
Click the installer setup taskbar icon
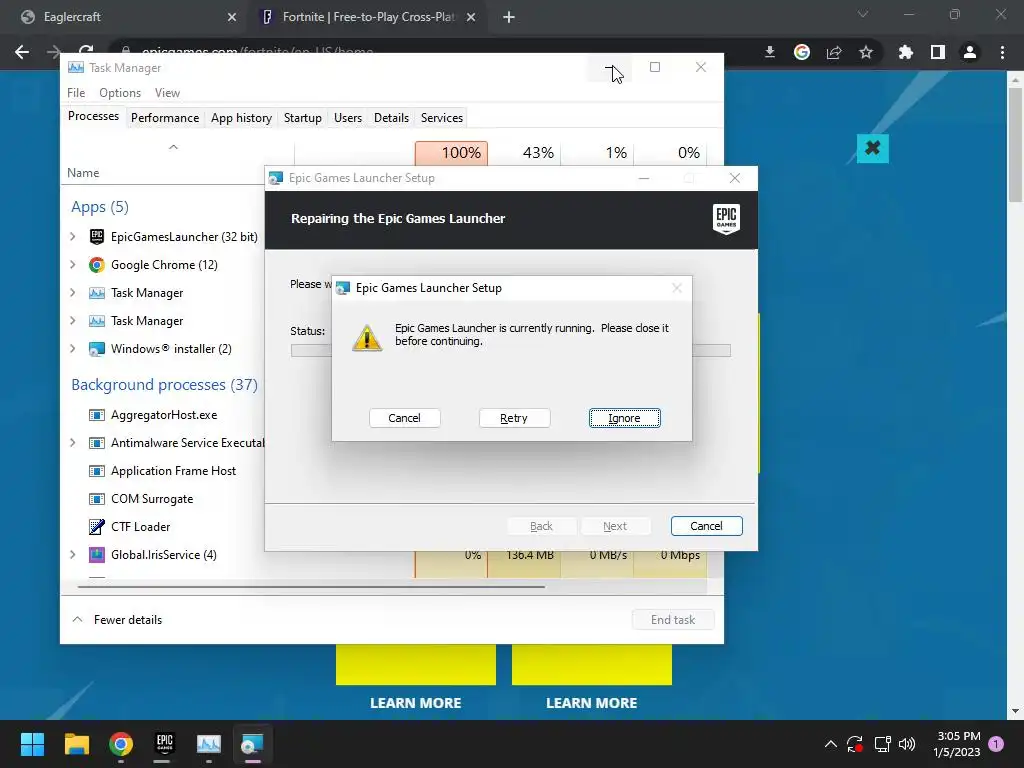click(252, 744)
